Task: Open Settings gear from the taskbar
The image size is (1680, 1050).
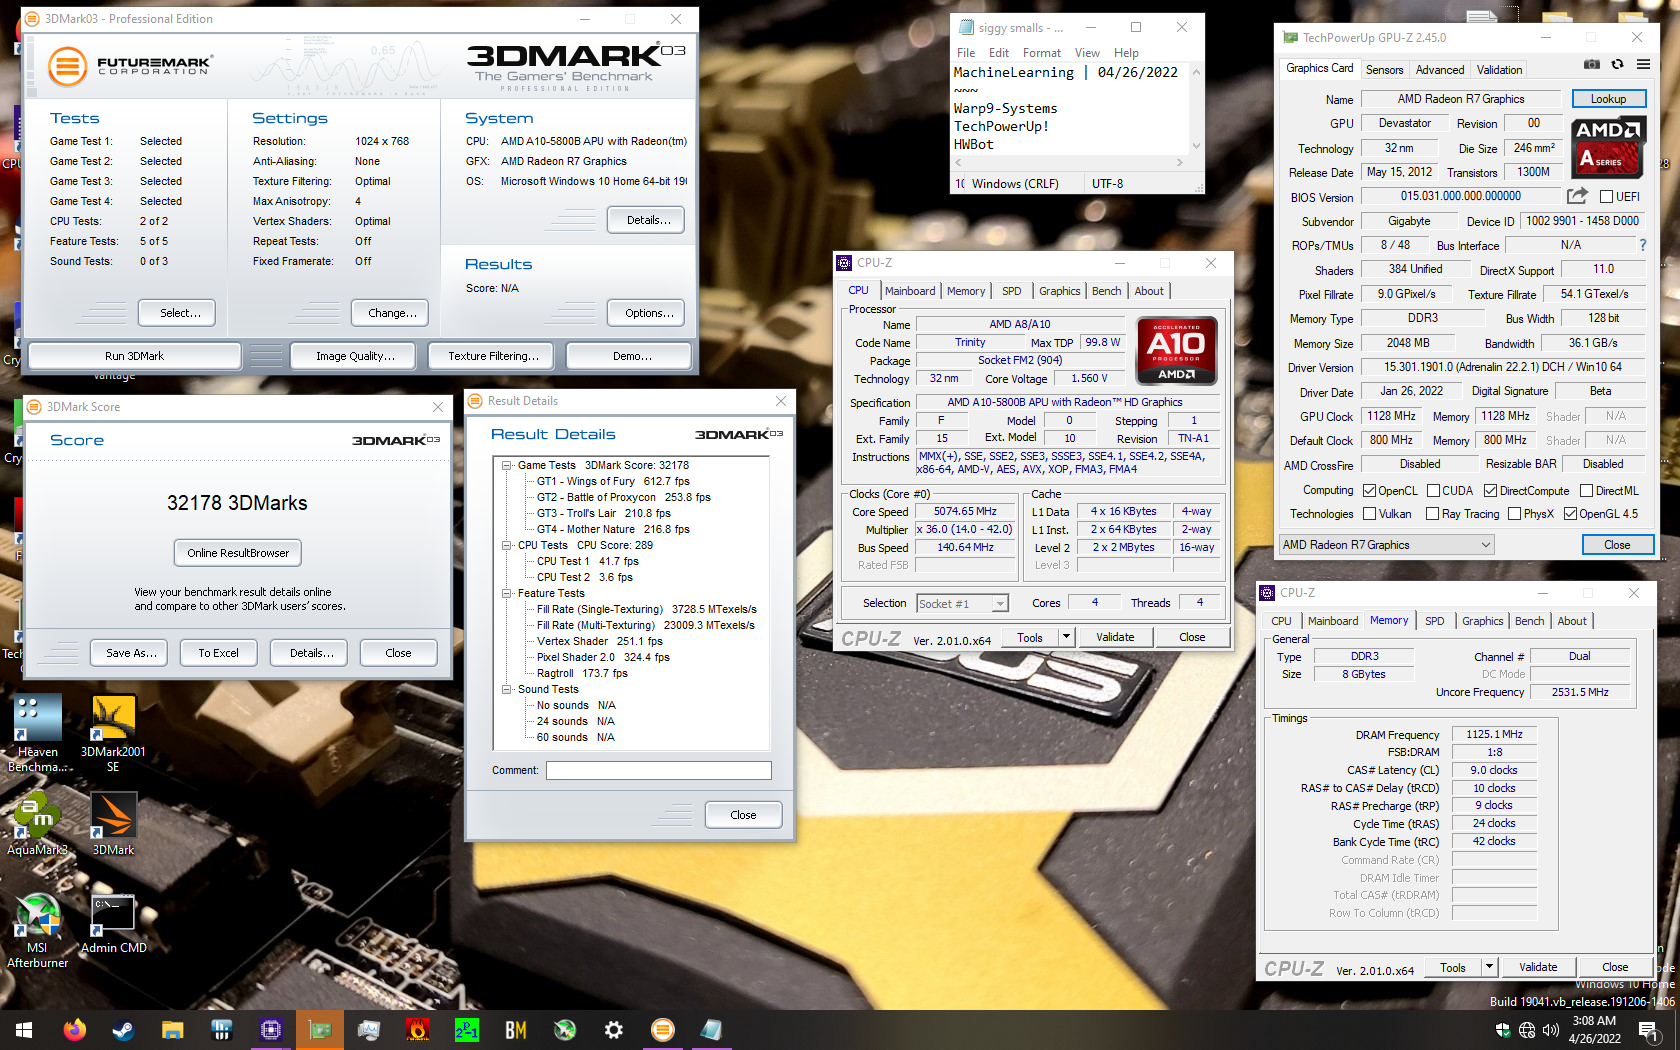Action: pyautogui.click(x=613, y=1030)
